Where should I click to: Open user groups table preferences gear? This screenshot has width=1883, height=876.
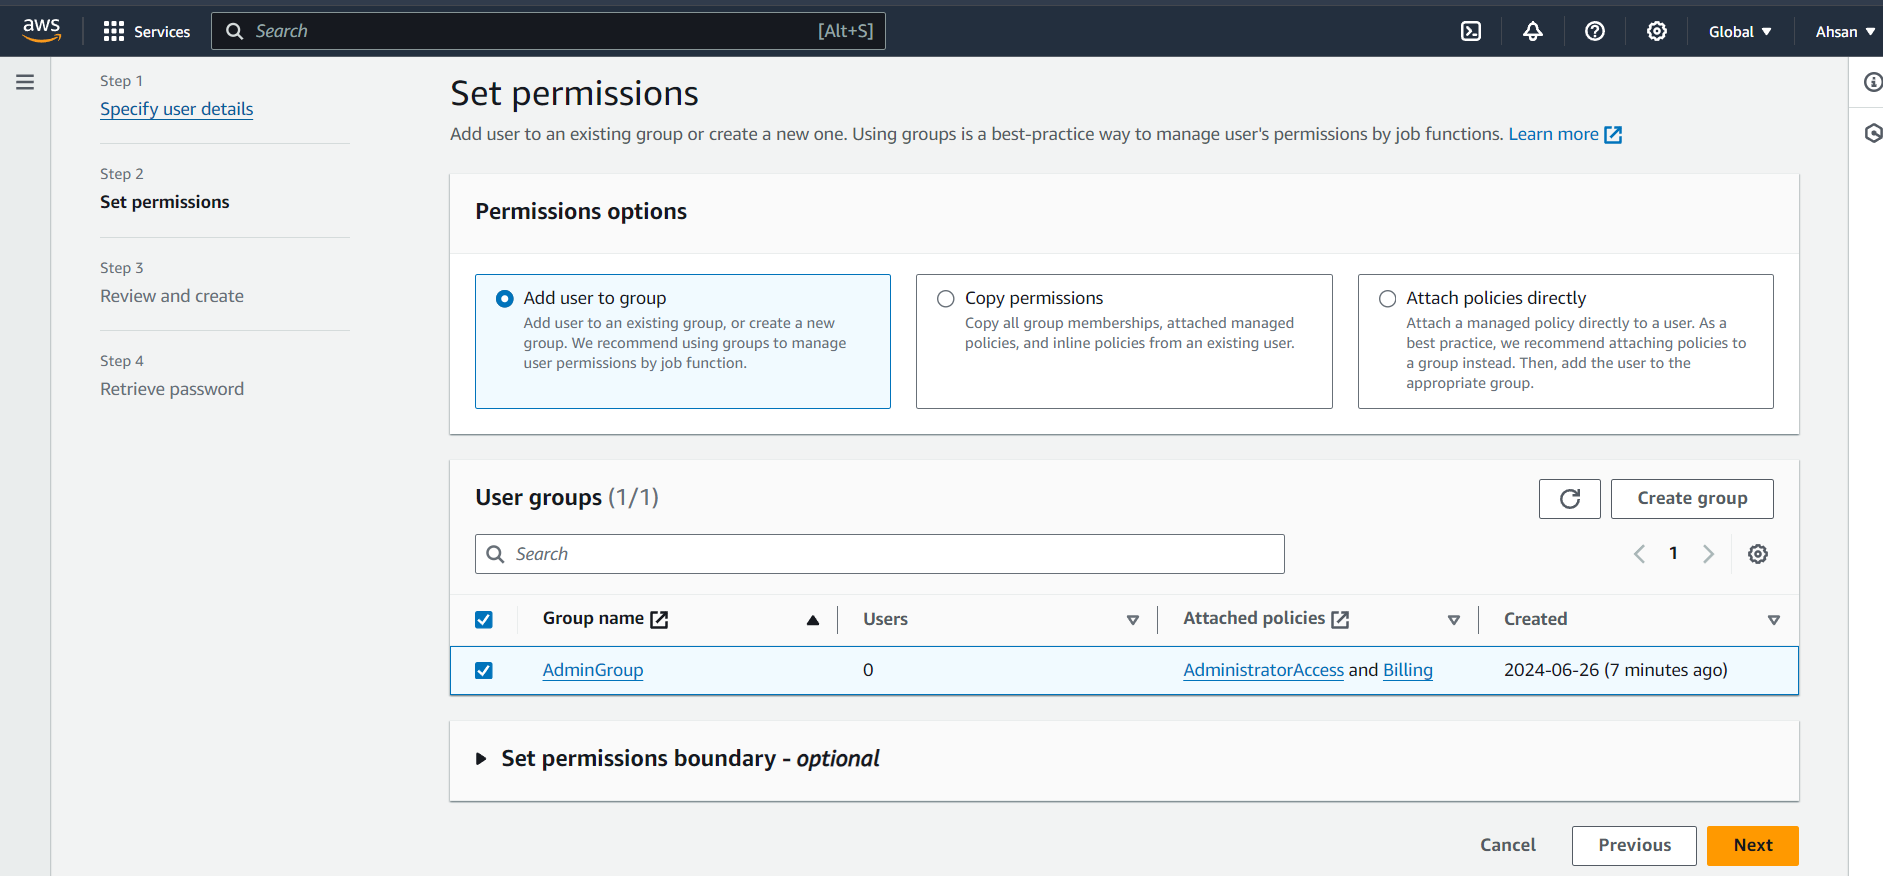point(1758,554)
